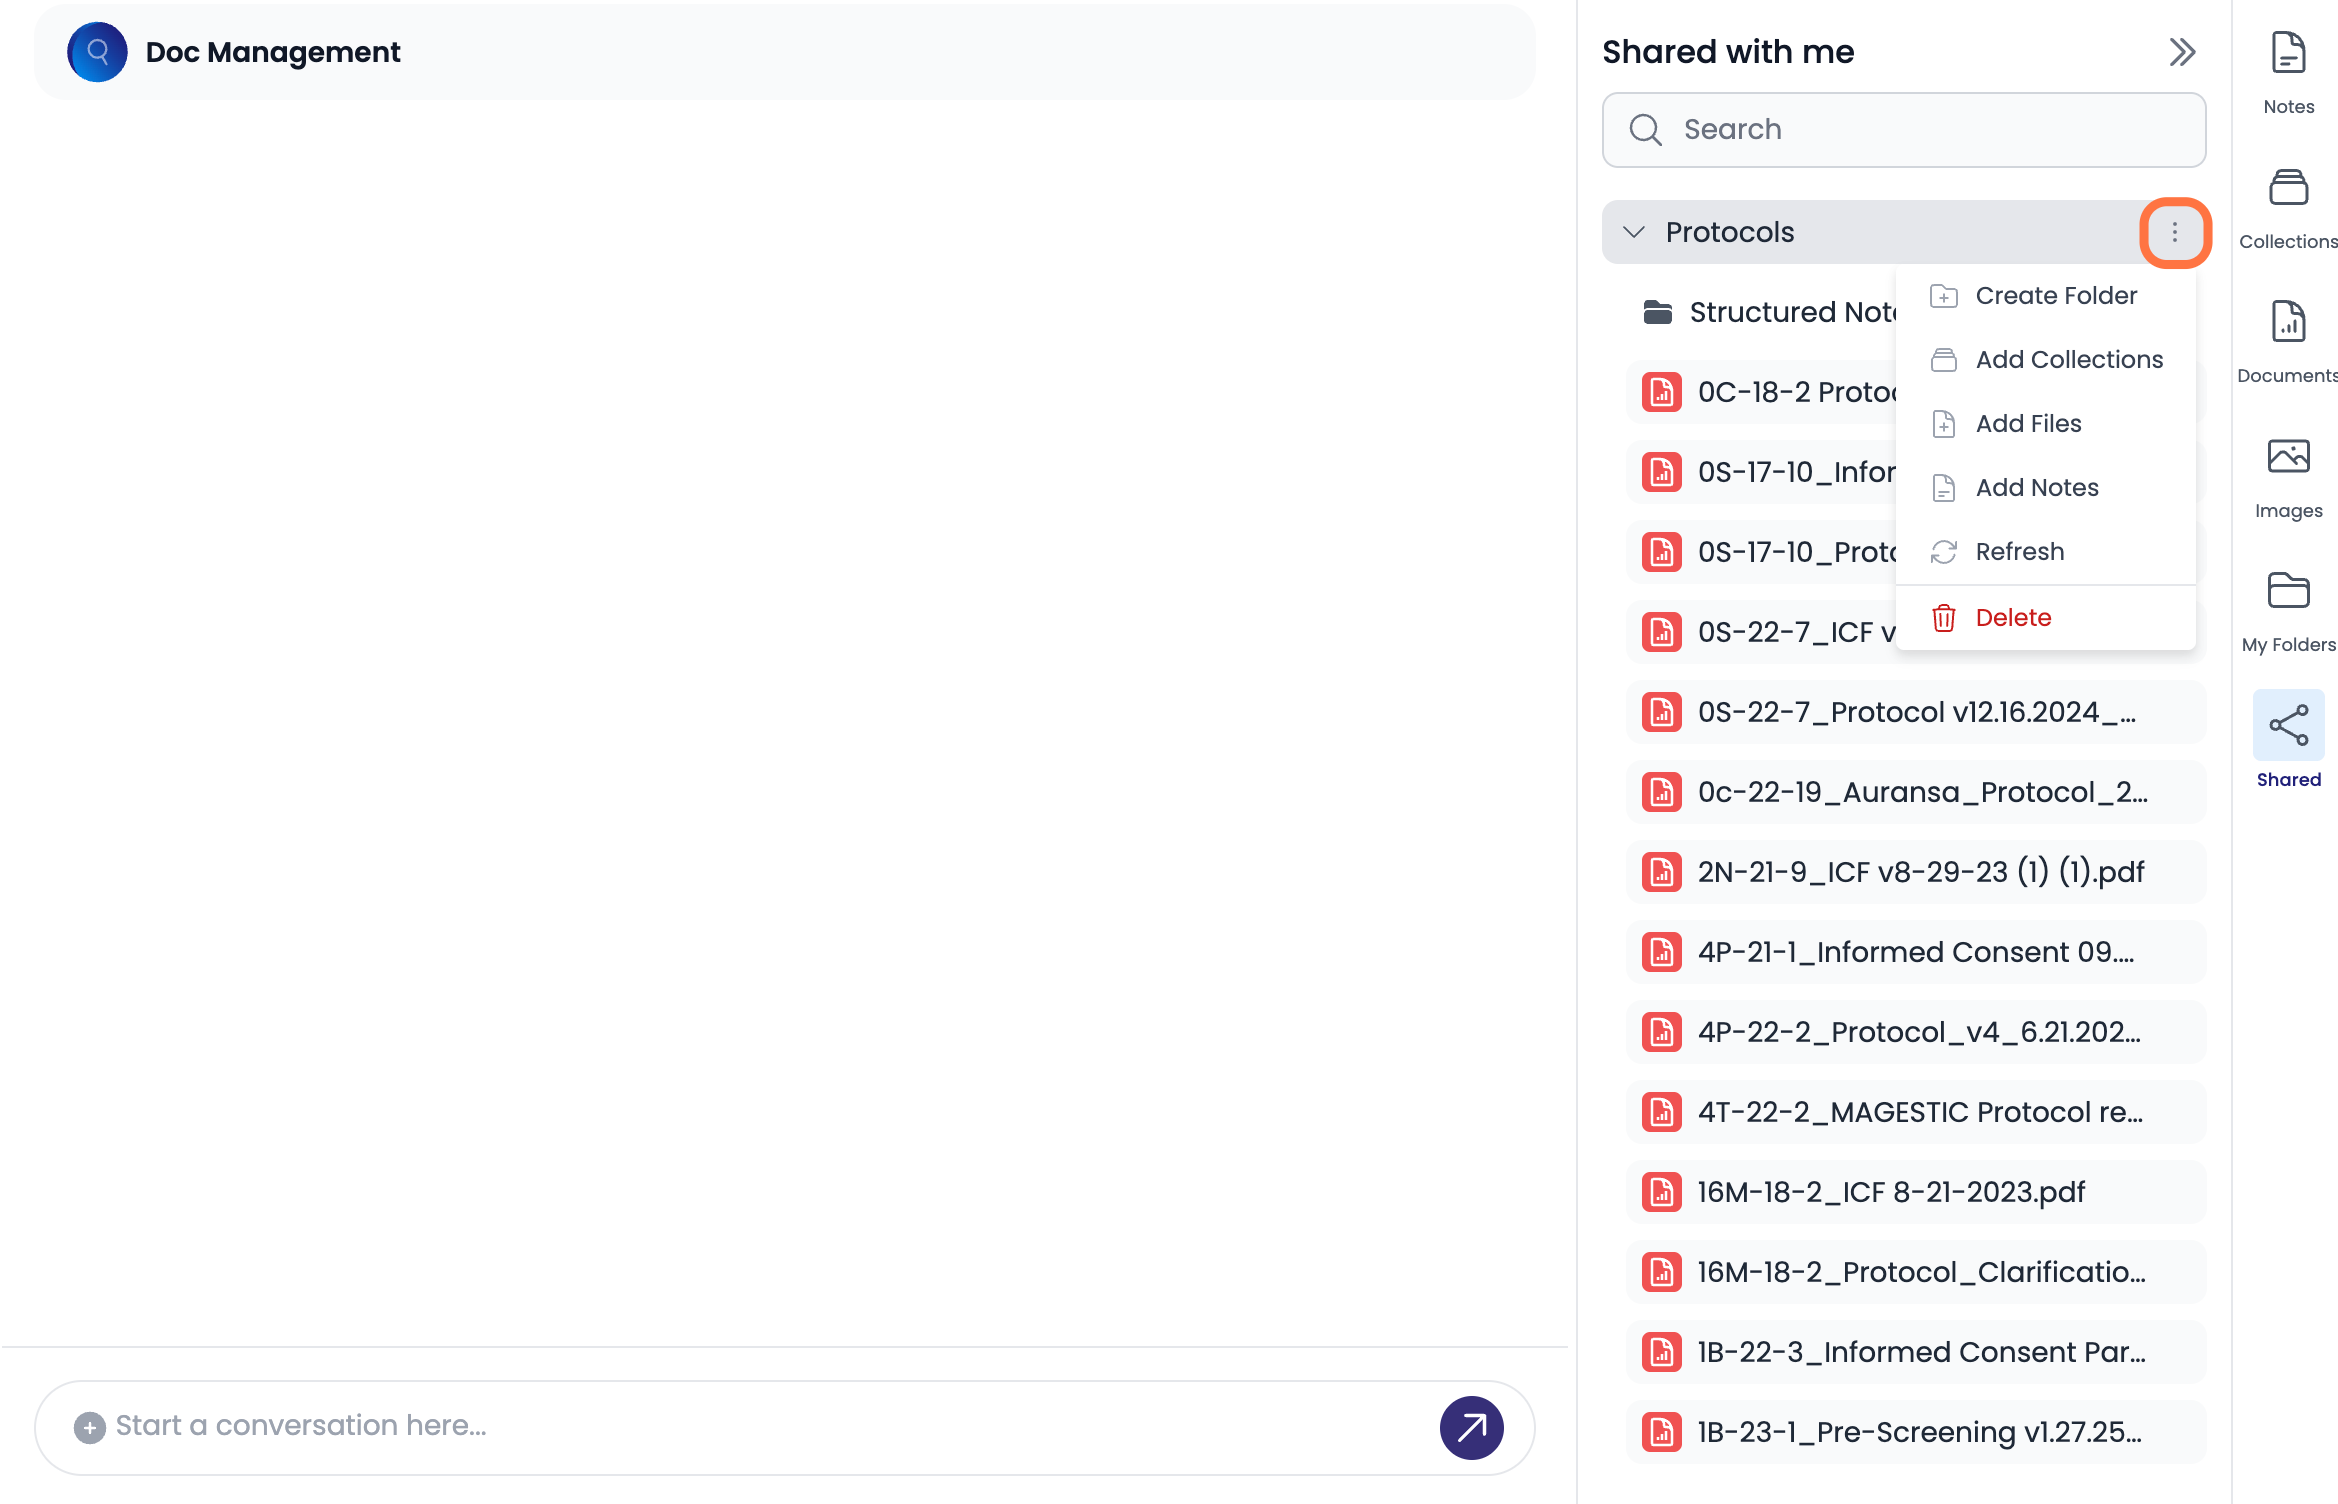Click the PDF icon of 16M-18-2_ICF file
Screen dimensions: 2338x1504
1661,1192
